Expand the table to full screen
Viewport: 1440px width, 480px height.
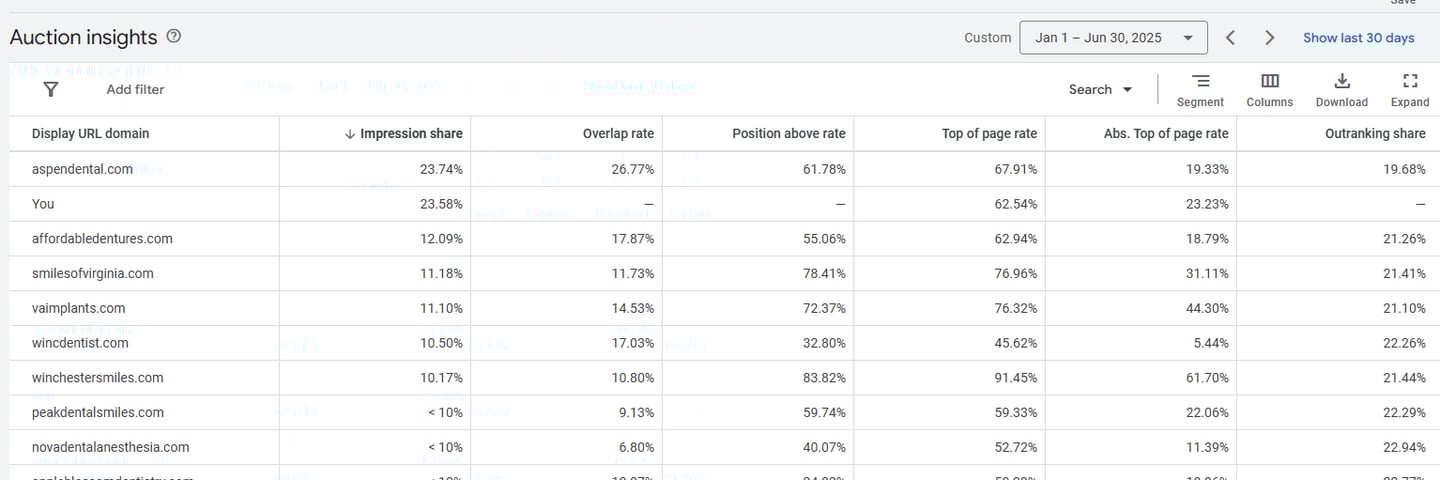point(1410,89)
